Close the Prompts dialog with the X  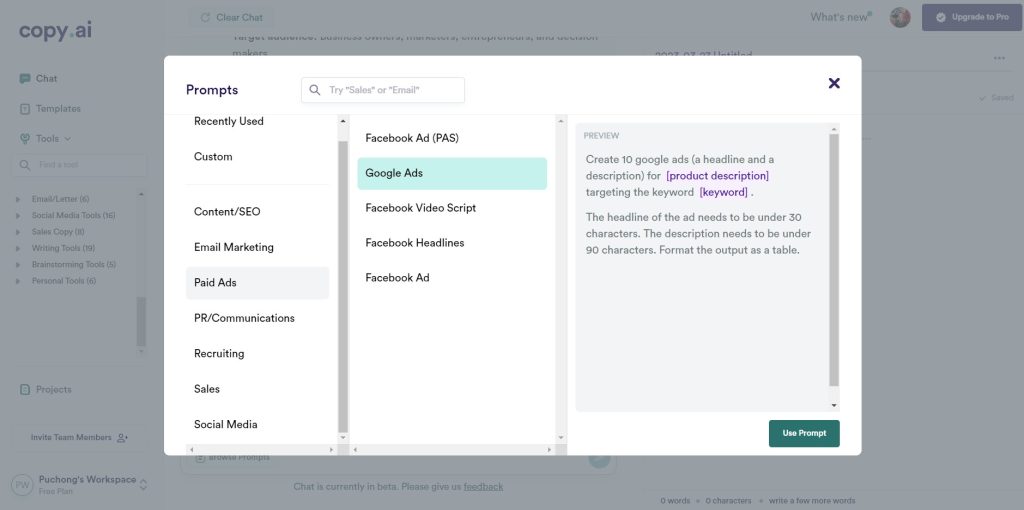834,83
